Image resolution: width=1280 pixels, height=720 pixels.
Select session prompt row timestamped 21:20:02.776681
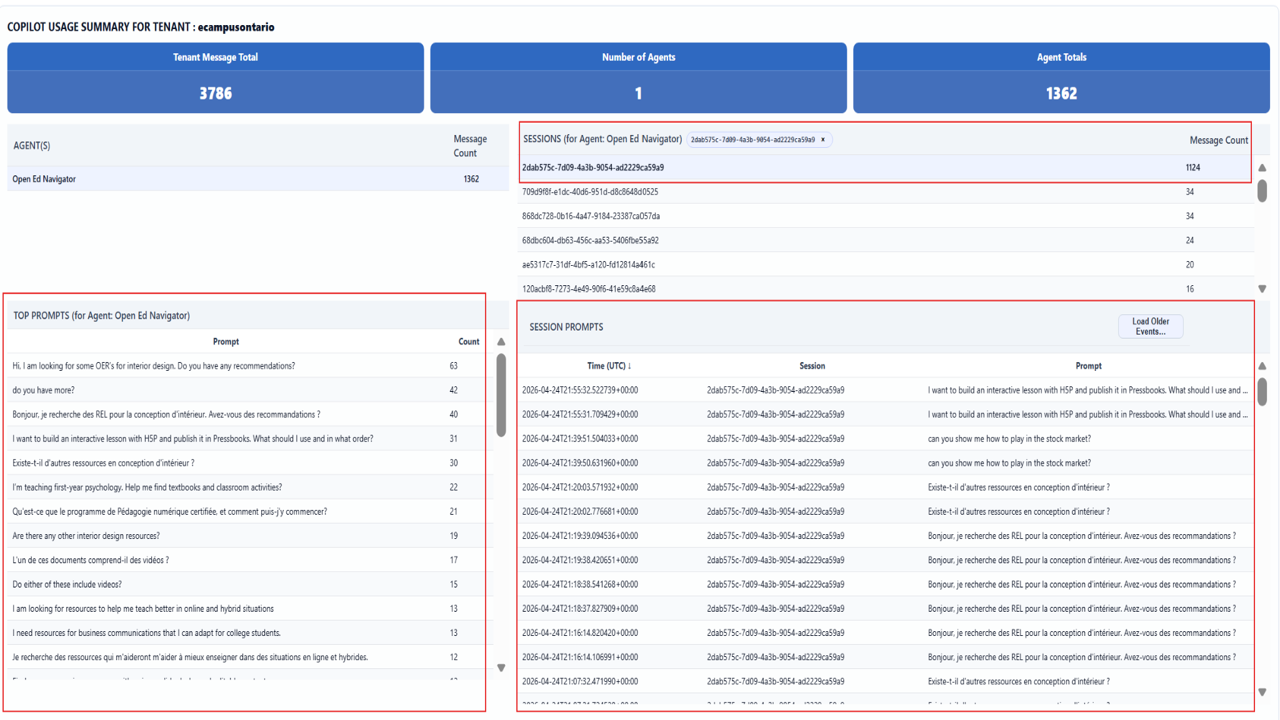point(885,511)
